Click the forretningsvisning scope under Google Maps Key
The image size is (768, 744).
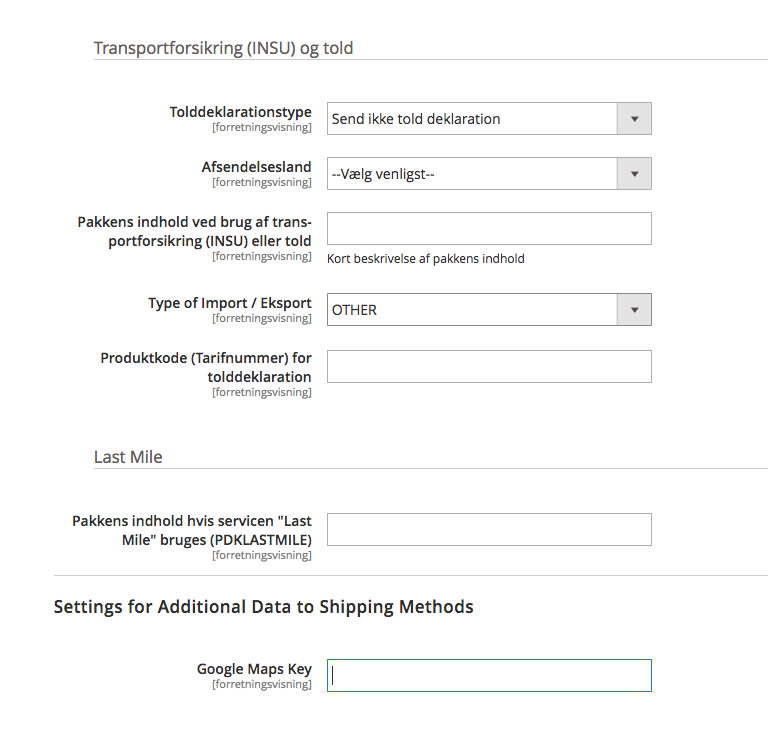pos(261,684)
